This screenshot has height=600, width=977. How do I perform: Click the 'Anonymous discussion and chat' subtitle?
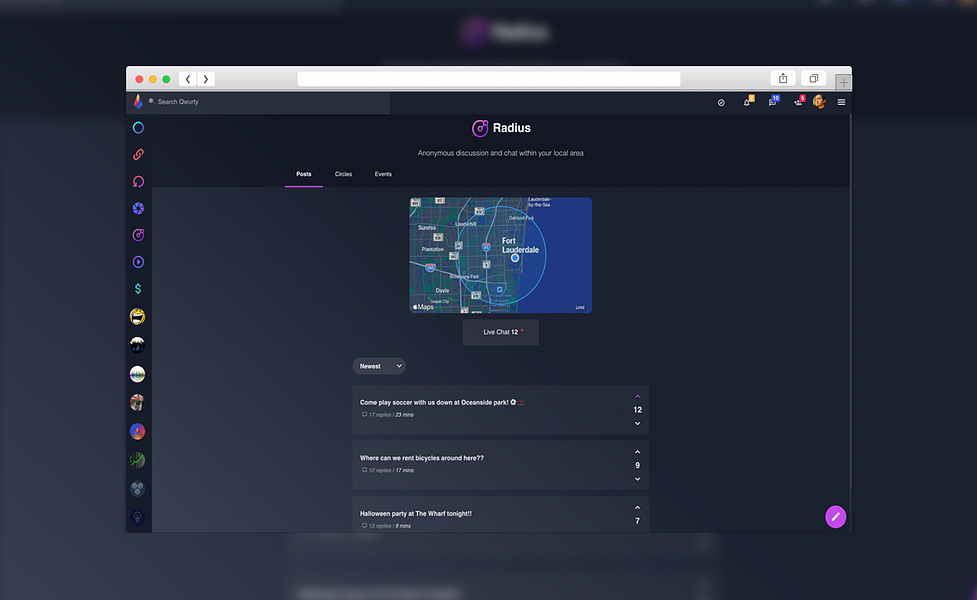pyautogui.click(x=500, y=153)
